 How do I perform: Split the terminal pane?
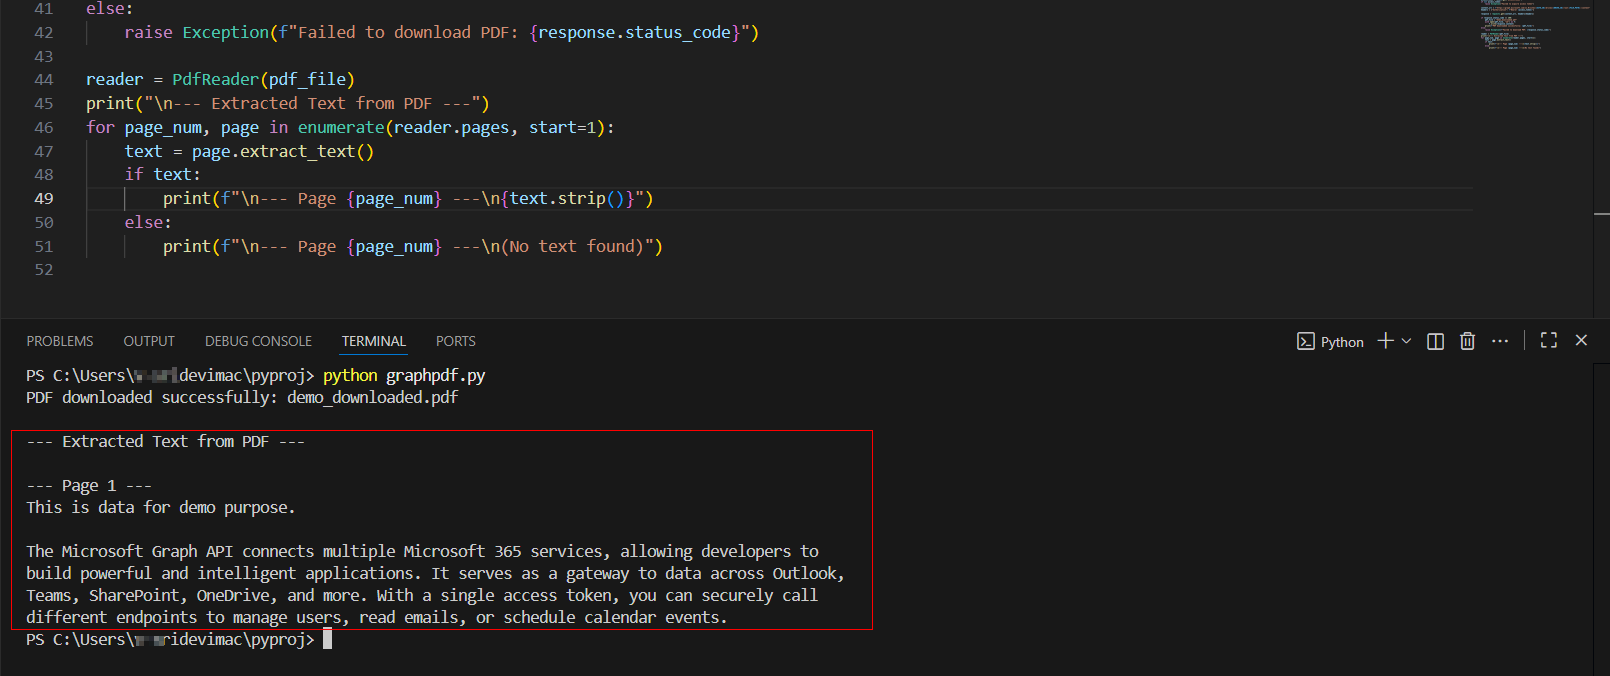click(x=1435, y=341)
